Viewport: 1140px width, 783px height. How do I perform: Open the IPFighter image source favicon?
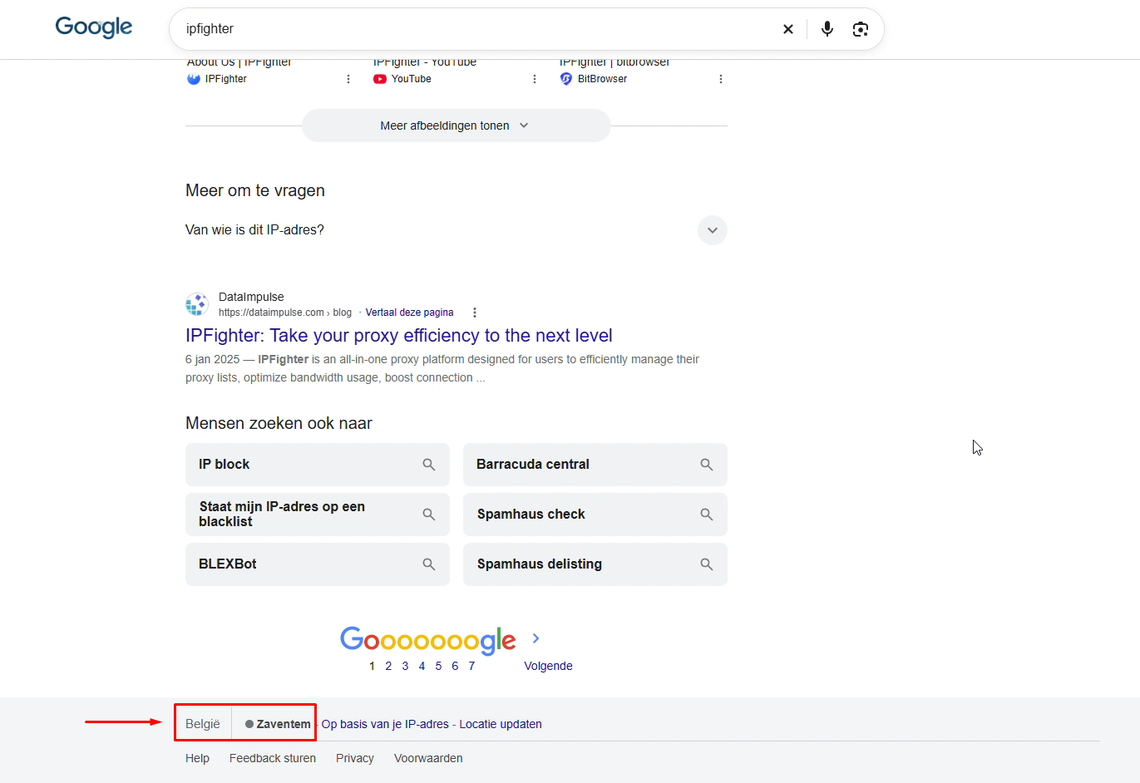tap(193, 79)
